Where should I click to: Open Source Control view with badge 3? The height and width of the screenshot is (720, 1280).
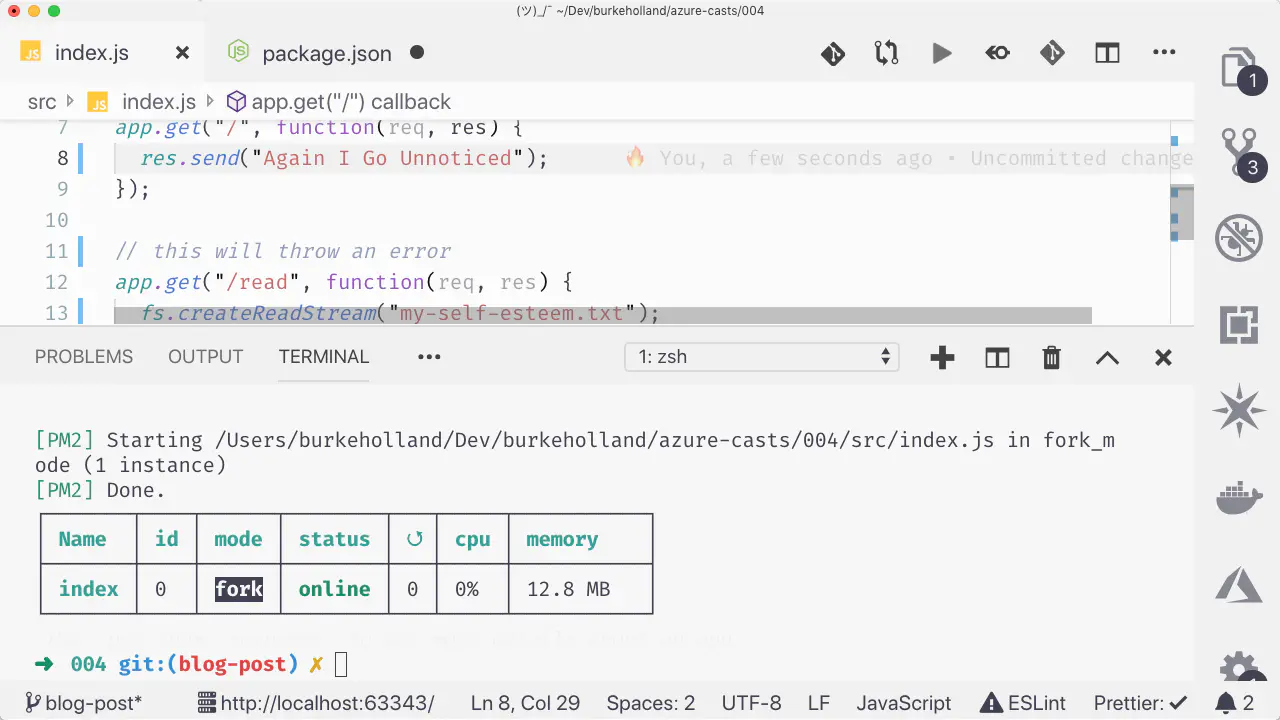pyautogui.click(x=1238, y=151)
